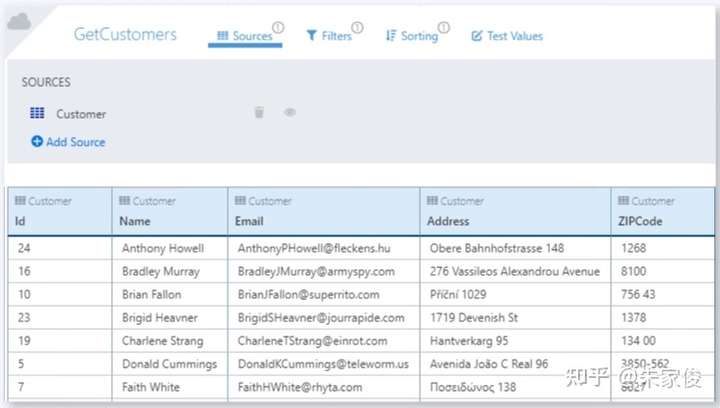Image resolution: width=720 pixels, height=408 pixels.
Task: Switch to the Filters tab
Action: pyautogui.click(x=330, y=36)
